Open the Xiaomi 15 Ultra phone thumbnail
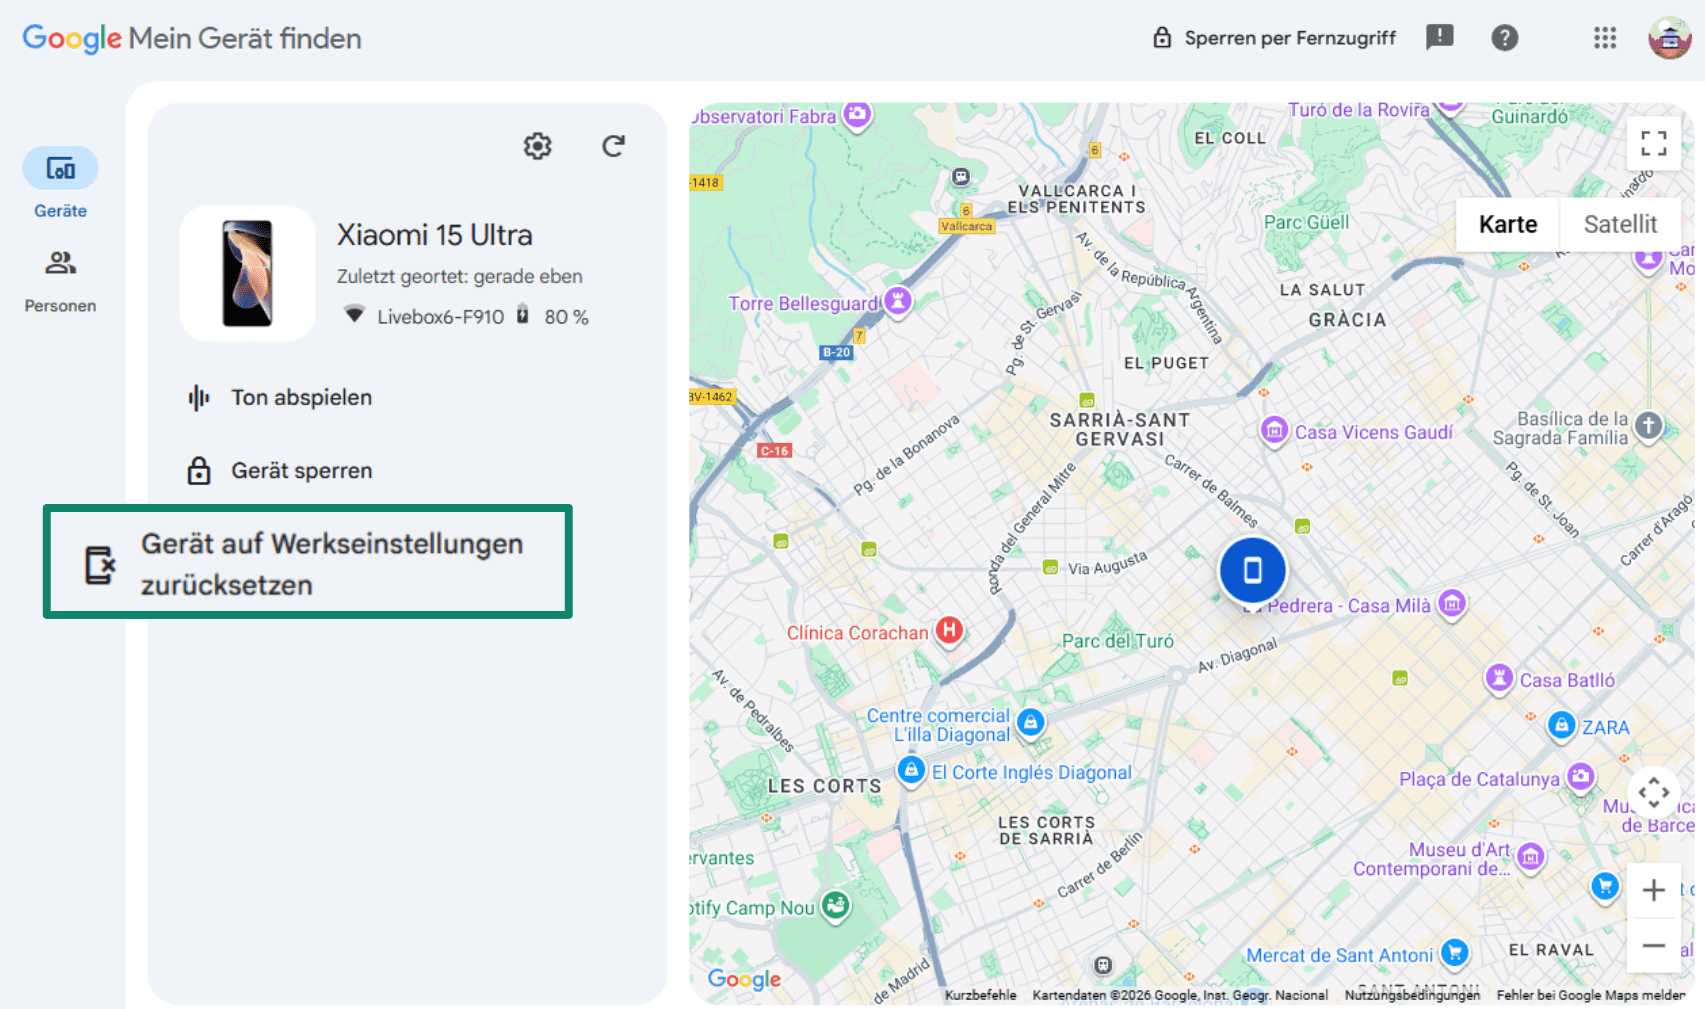Image resolution: width=1705 pixels, height=1009 pixels. pyautogui.click(x=247, y=272)
